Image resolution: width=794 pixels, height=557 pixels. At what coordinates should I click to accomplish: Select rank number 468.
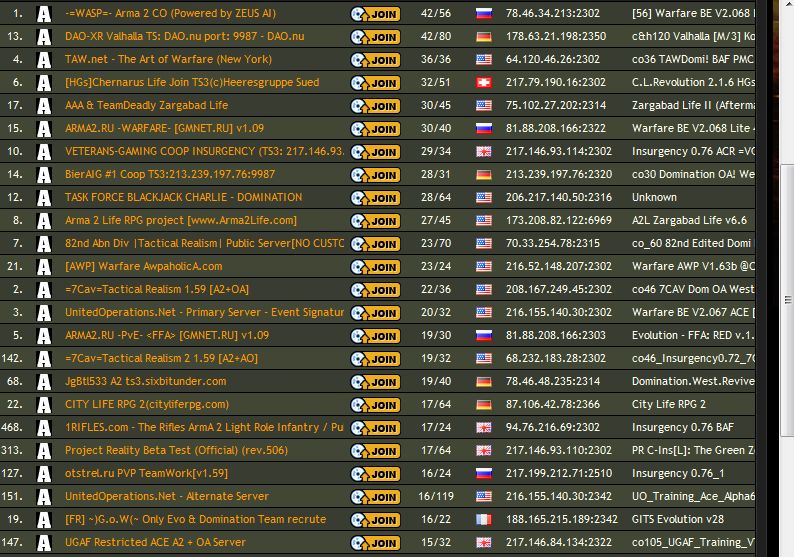pyautogui.click(x=12, y=427)
